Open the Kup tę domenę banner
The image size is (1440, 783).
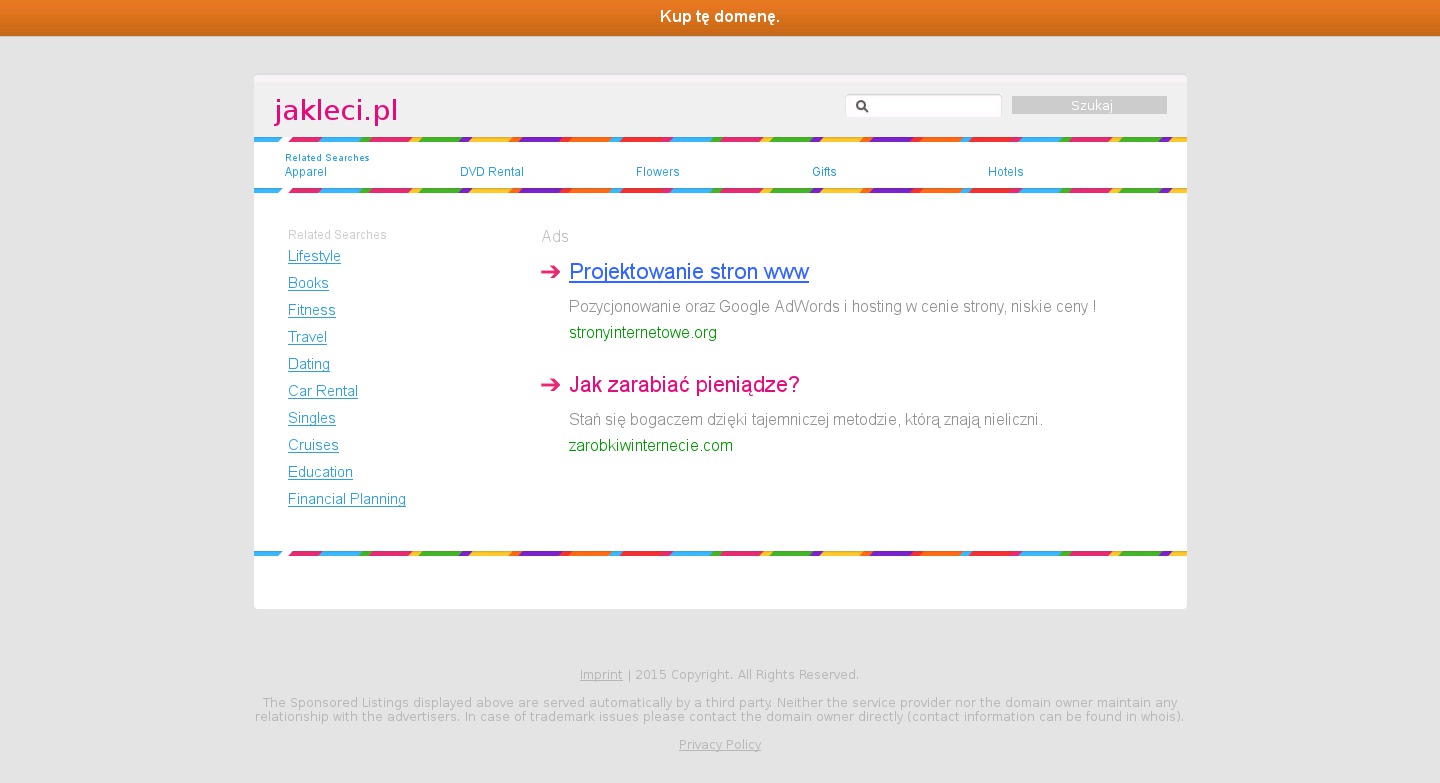click(720, 17)
